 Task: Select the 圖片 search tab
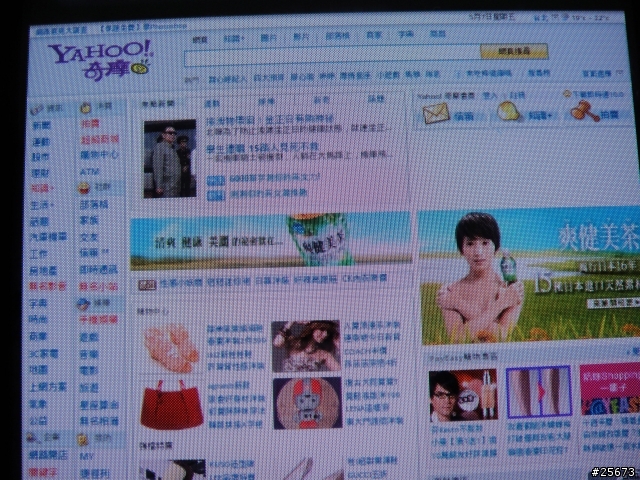(x=268, y=38)
